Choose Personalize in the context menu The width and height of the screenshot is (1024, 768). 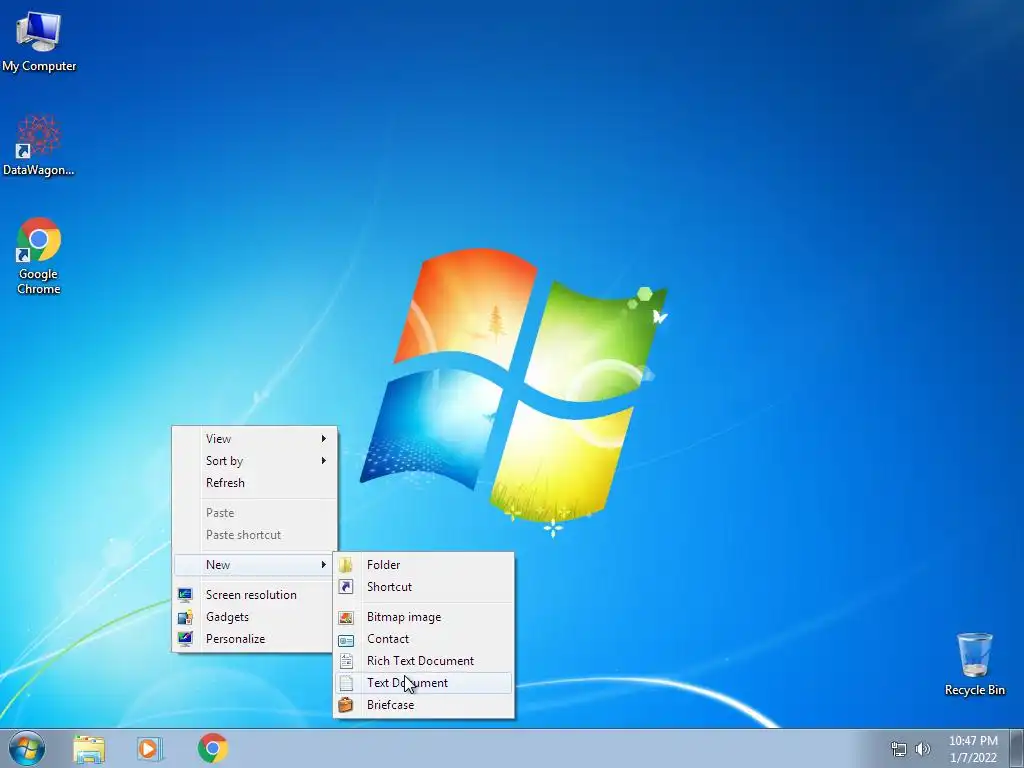click(x=255, y=639)
